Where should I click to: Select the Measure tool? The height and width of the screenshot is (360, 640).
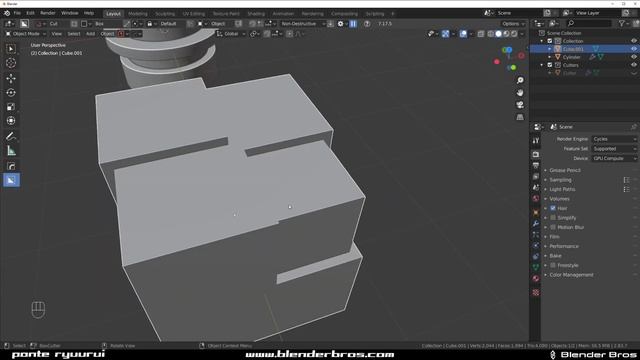[x=11, y=151]
